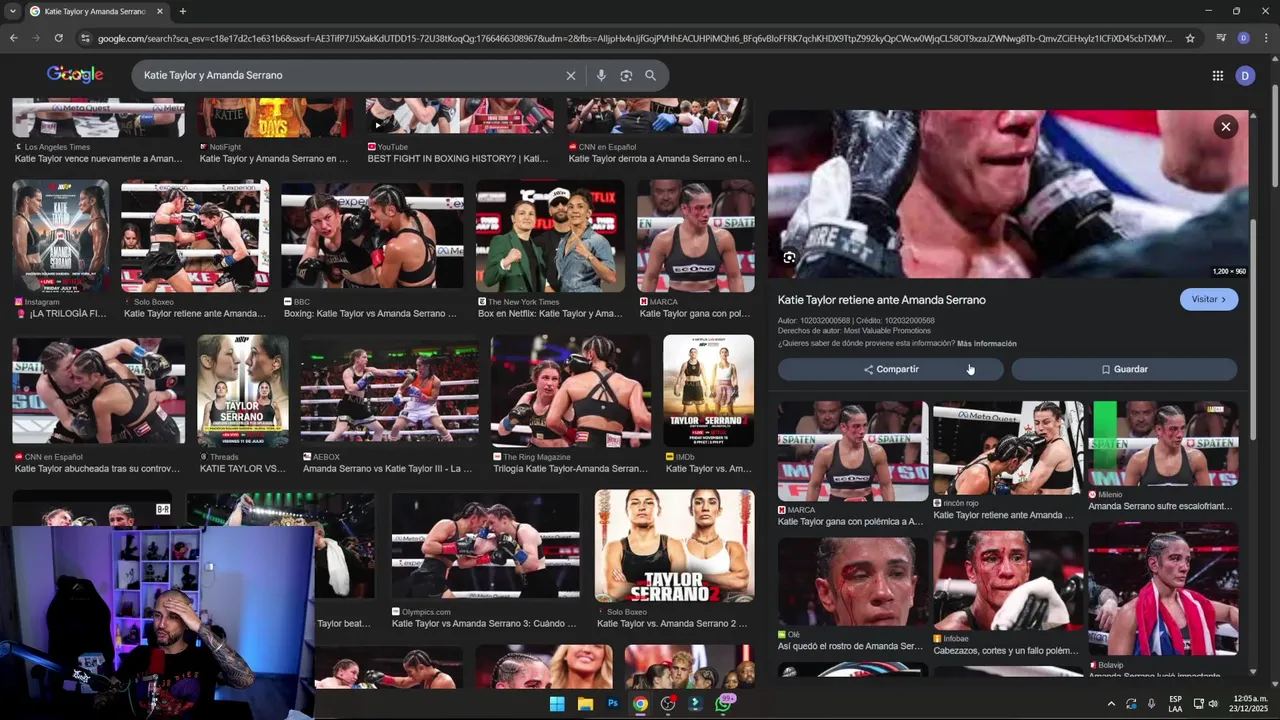The height and width of the screenshot is (720, 1280).
Task: Open volume control in system tray
Action: tap(1213, 704)
